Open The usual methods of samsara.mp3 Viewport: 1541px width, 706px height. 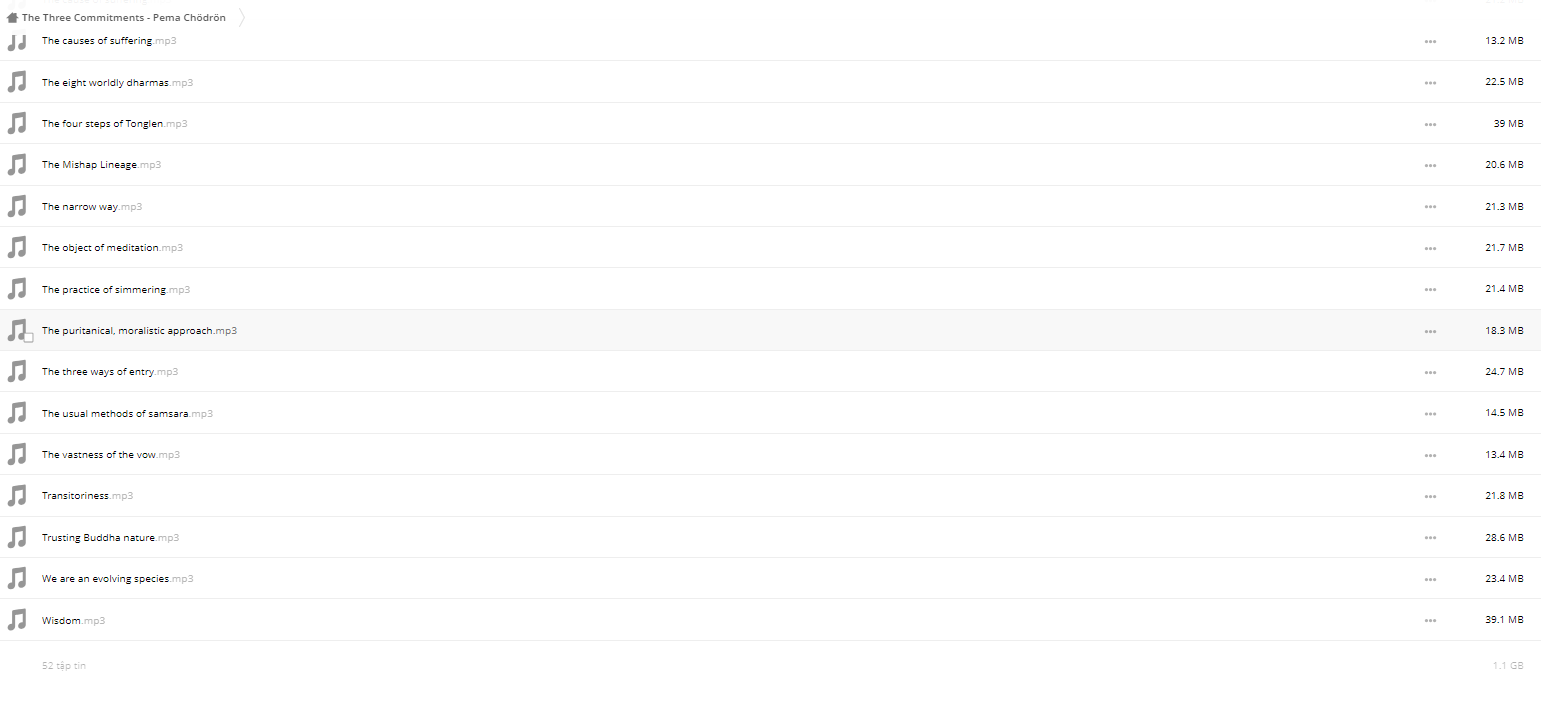click(x=127, y=413)
